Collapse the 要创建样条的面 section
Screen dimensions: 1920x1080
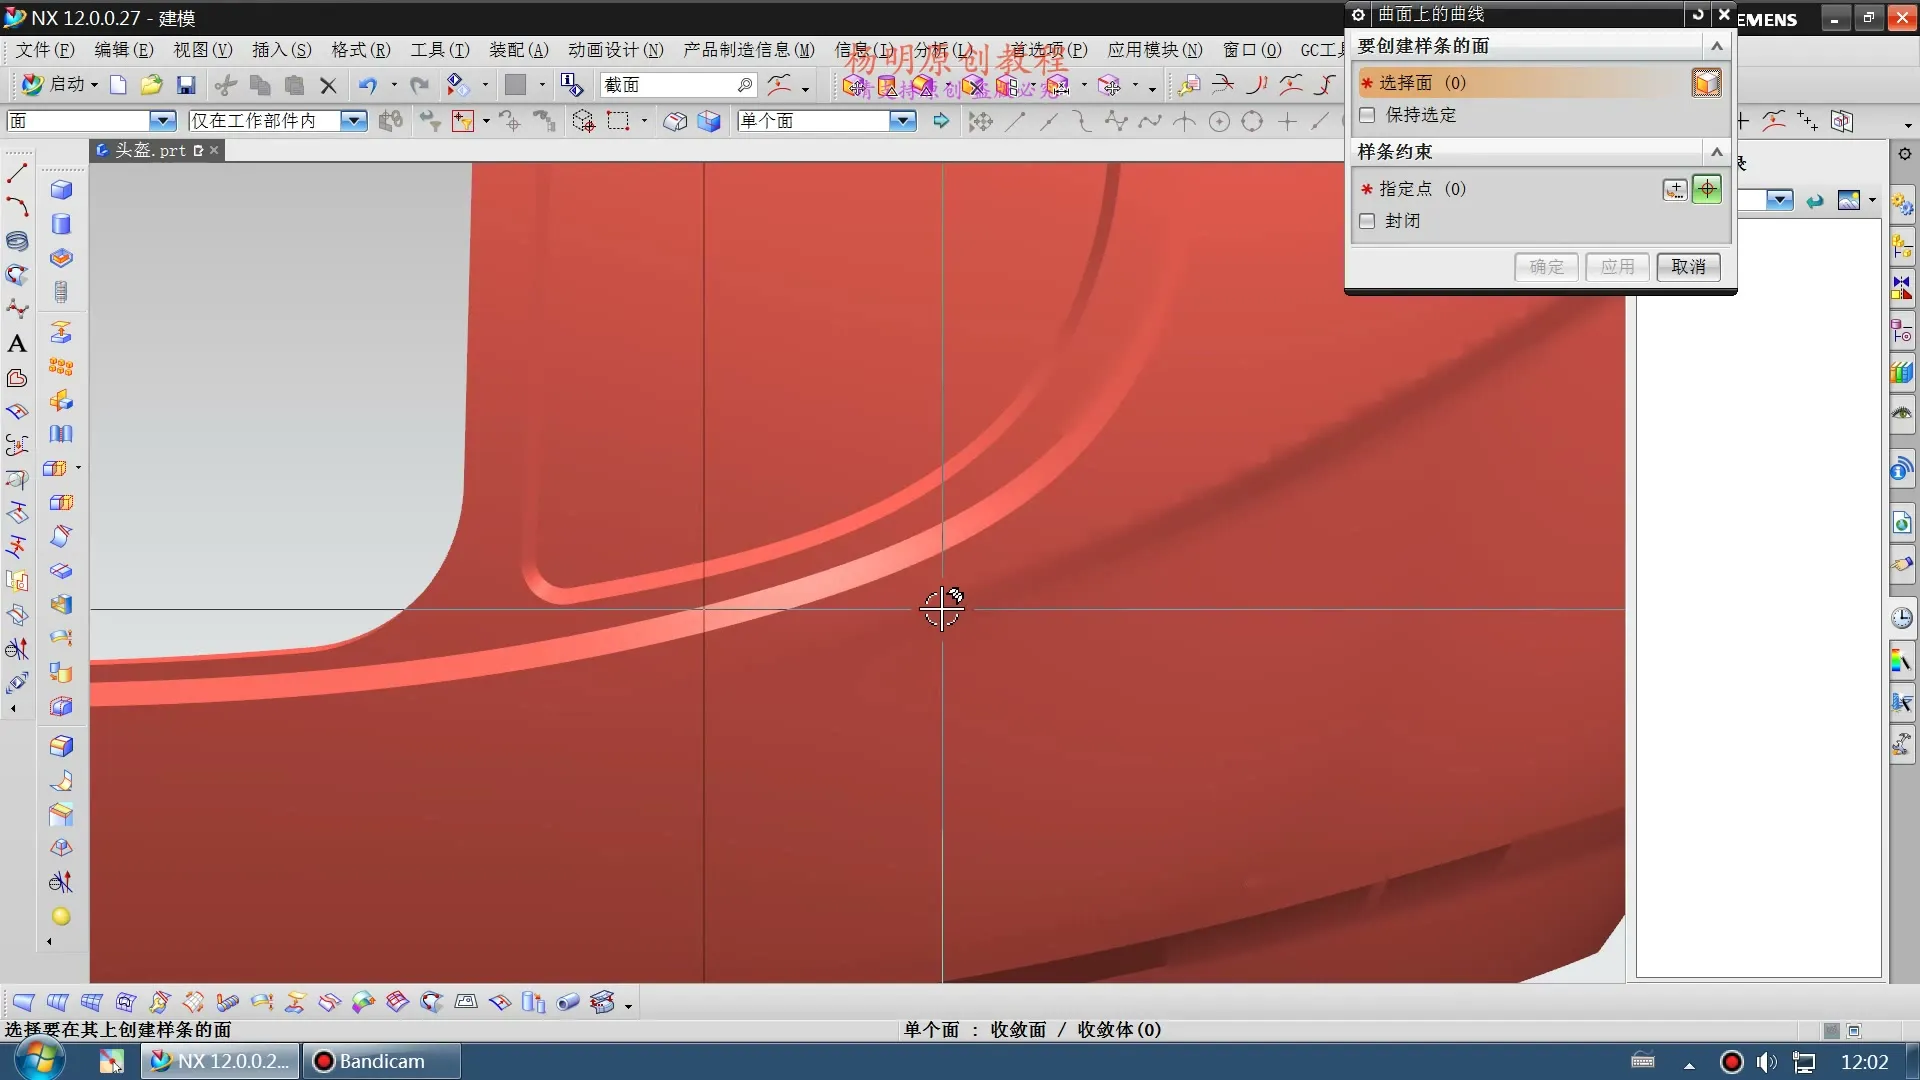(x=1716, y=46)
